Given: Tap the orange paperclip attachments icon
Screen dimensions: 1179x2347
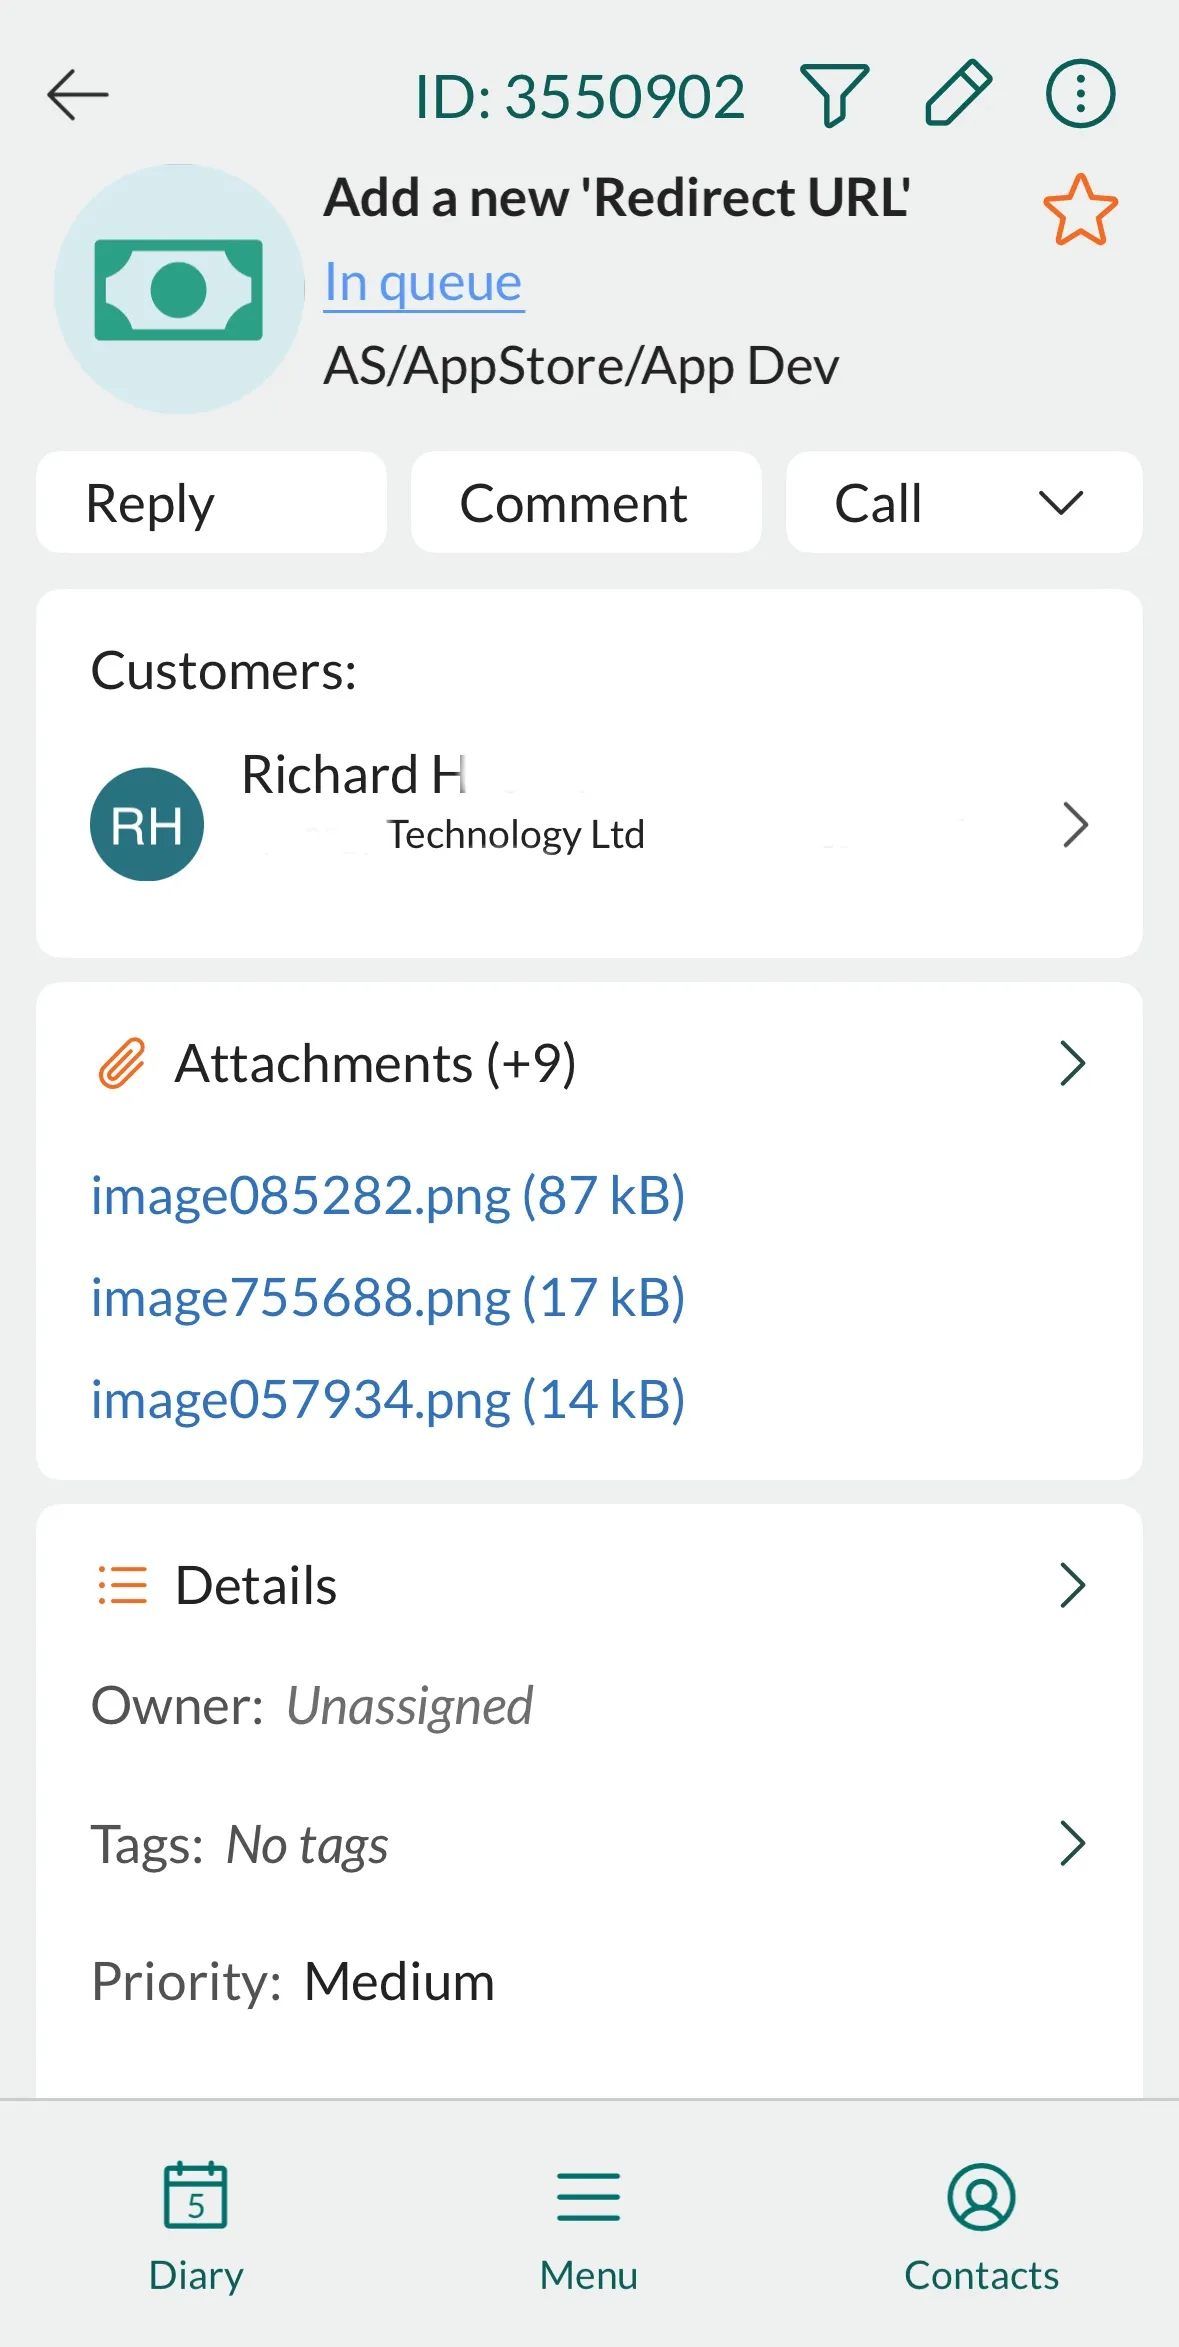Looking at the screenshot, I should 122,1063.
